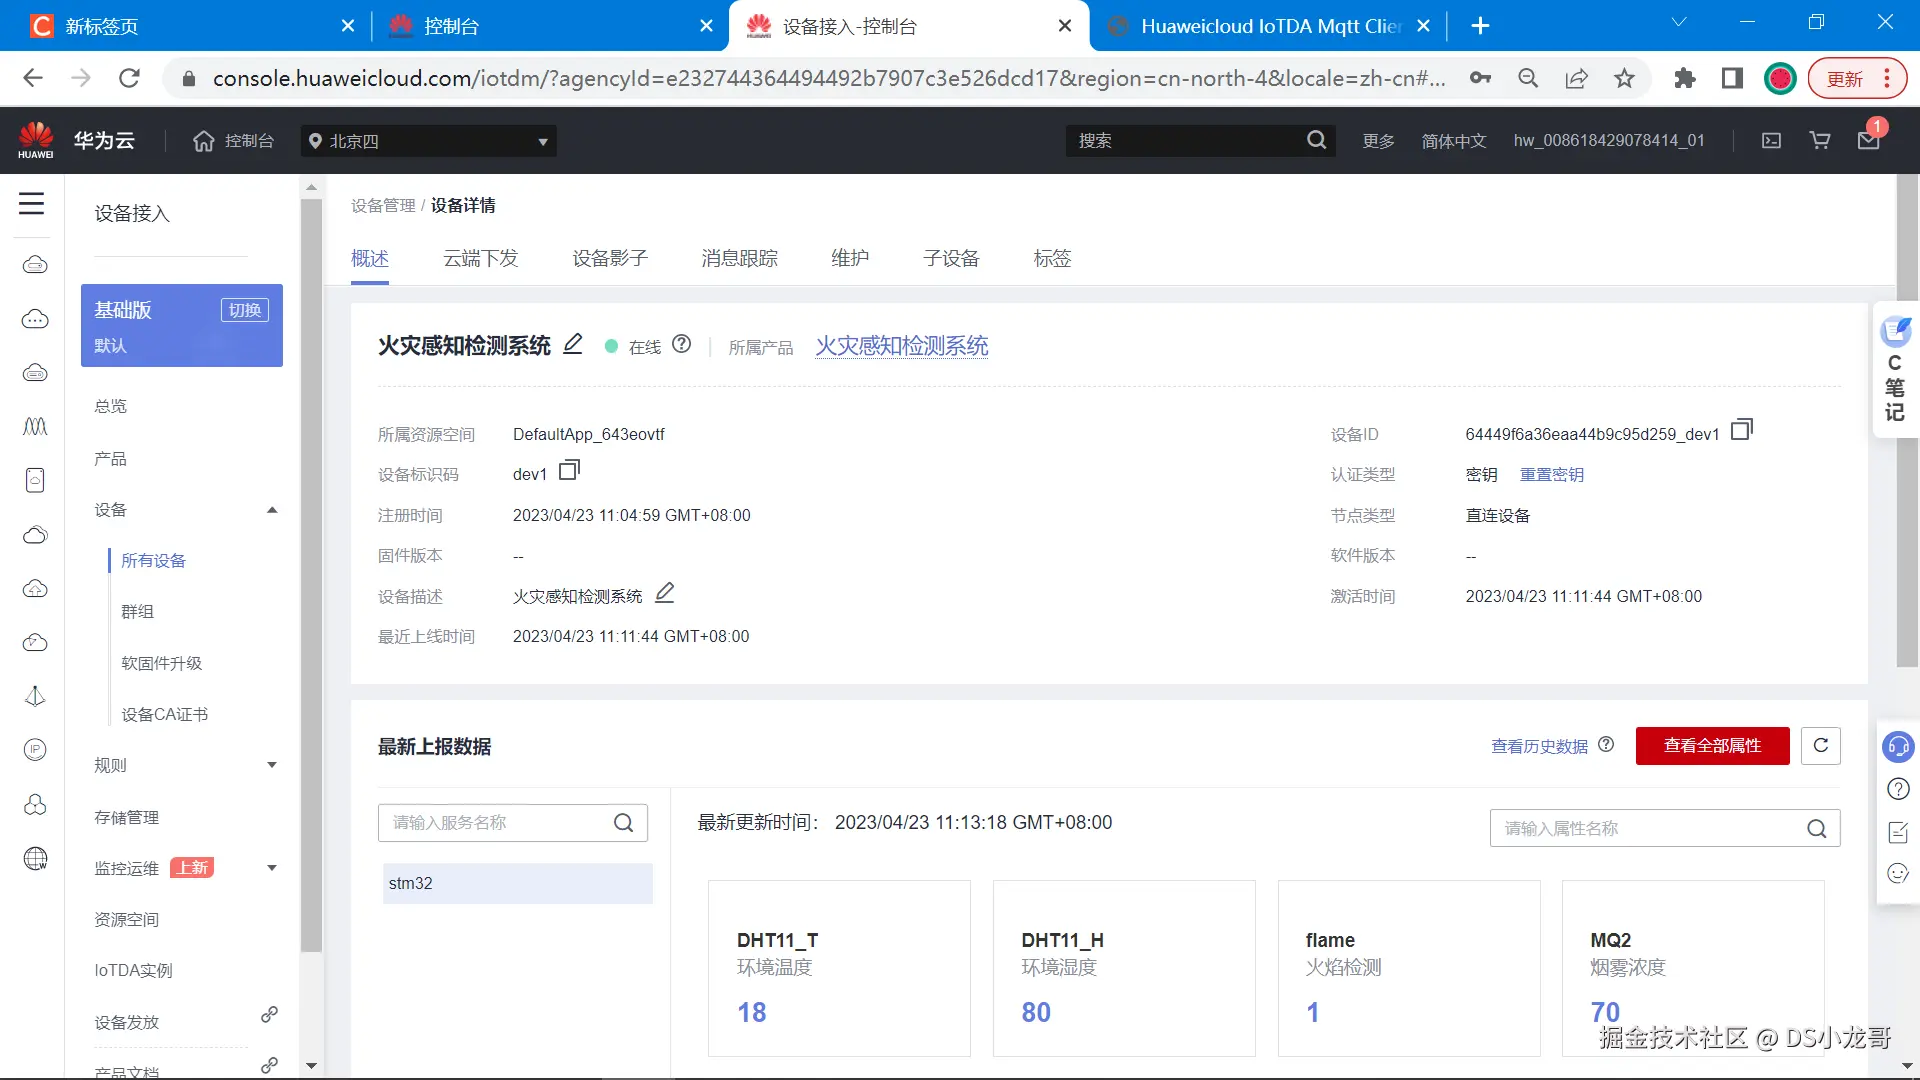This screenshot has width=1920, height=1080.
Task: Click the 查看全部属性 button
Action: click(1712, 746)
